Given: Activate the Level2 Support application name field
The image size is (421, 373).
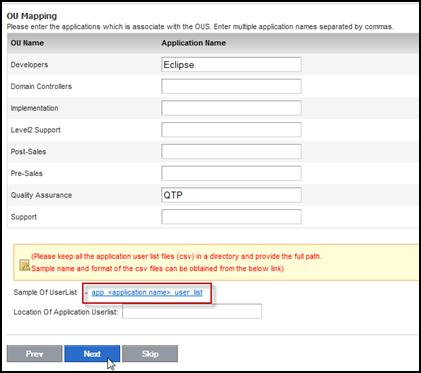Looking at the screenshot, I should 231,130.
